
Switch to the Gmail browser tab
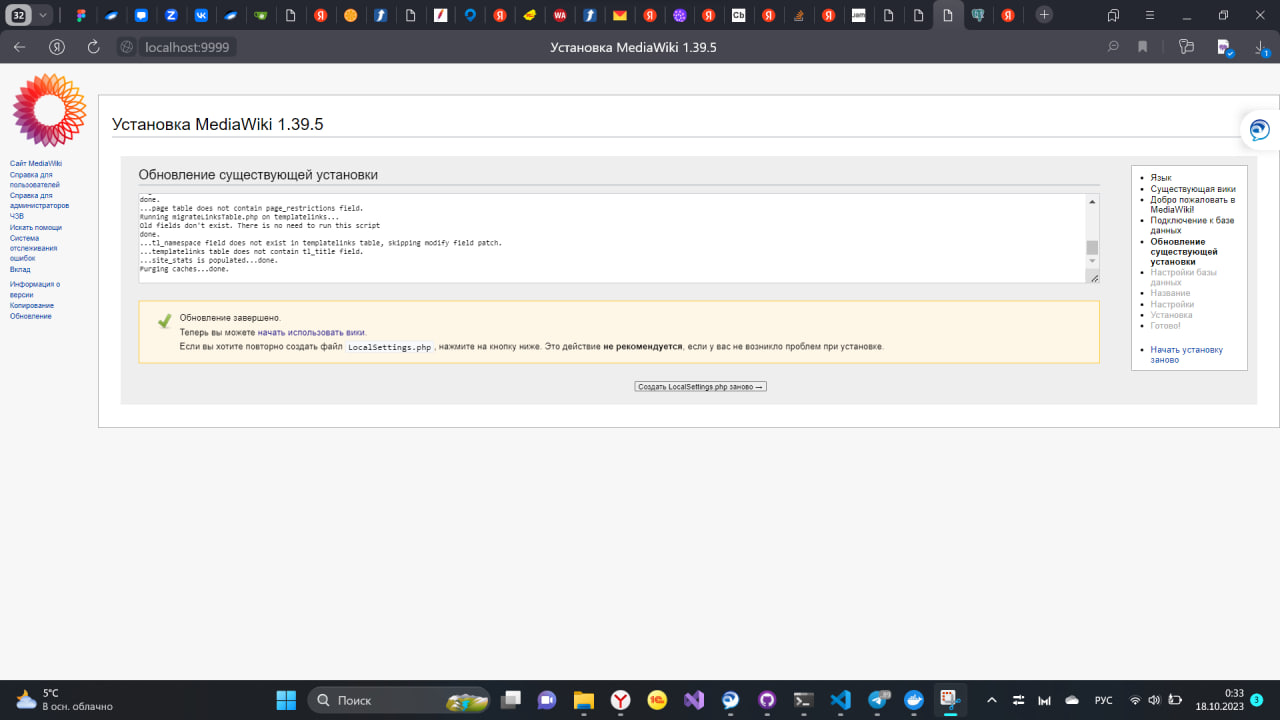tap(620, 15)
